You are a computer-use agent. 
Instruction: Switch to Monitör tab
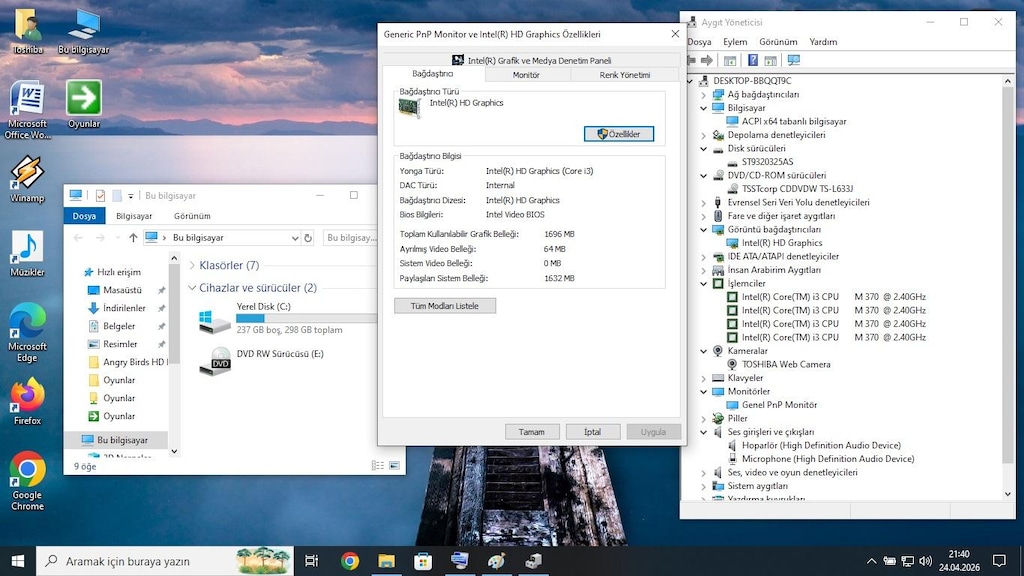526,75
